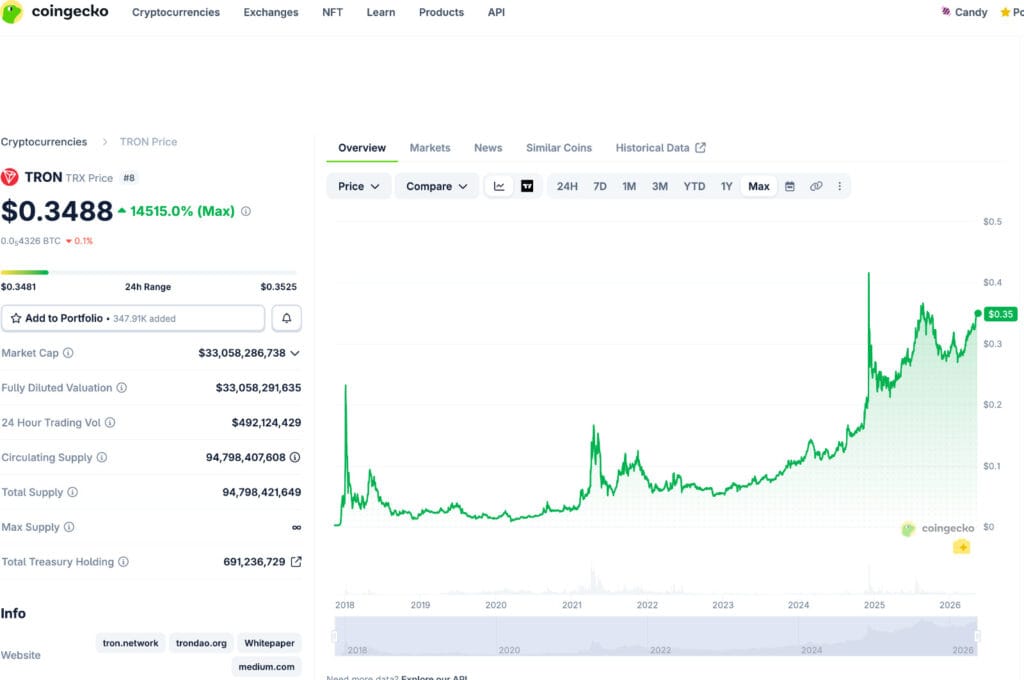Open chart more options three-dot menu
The image size is (1024, 680).
[x=840, y=186]
